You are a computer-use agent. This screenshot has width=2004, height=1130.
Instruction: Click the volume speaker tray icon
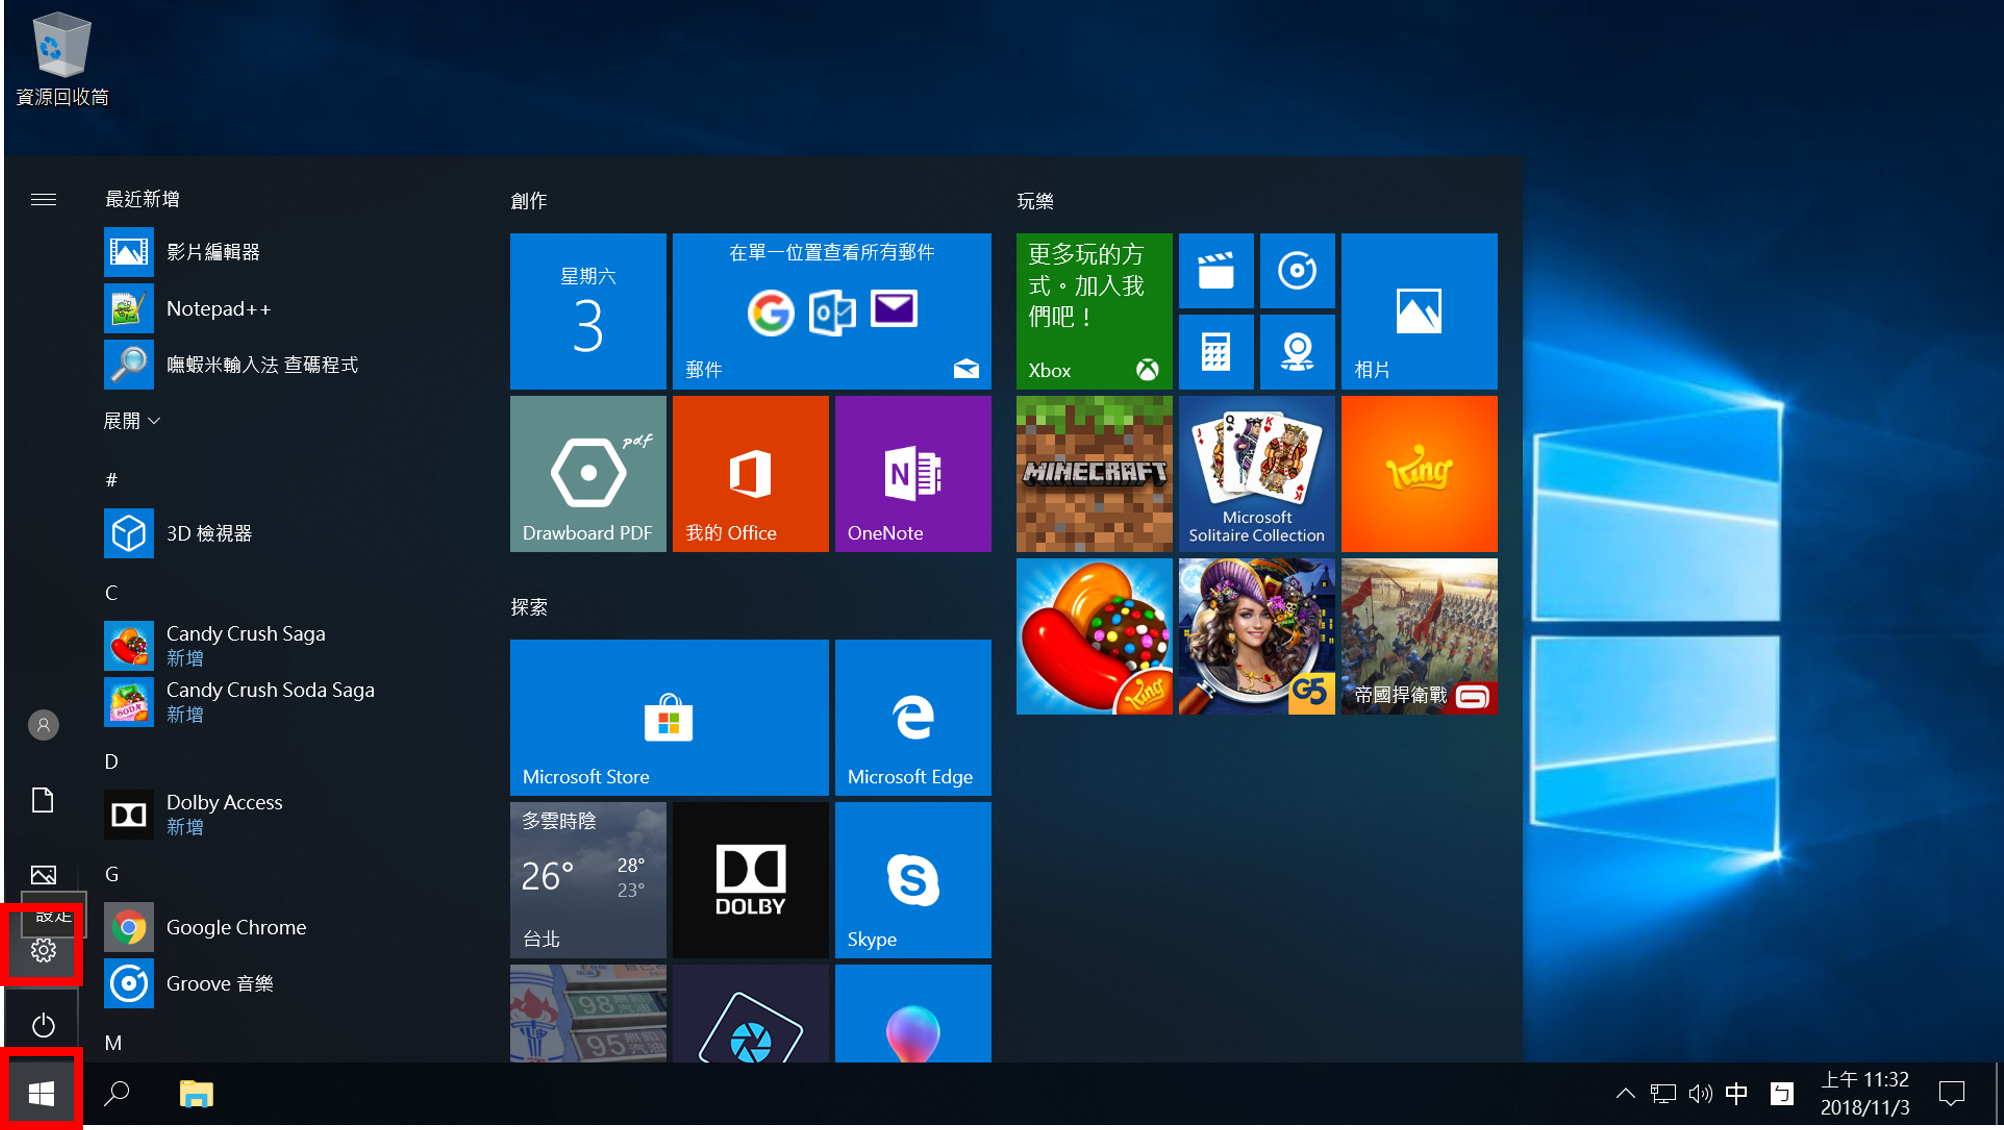coord(1699,1094)
